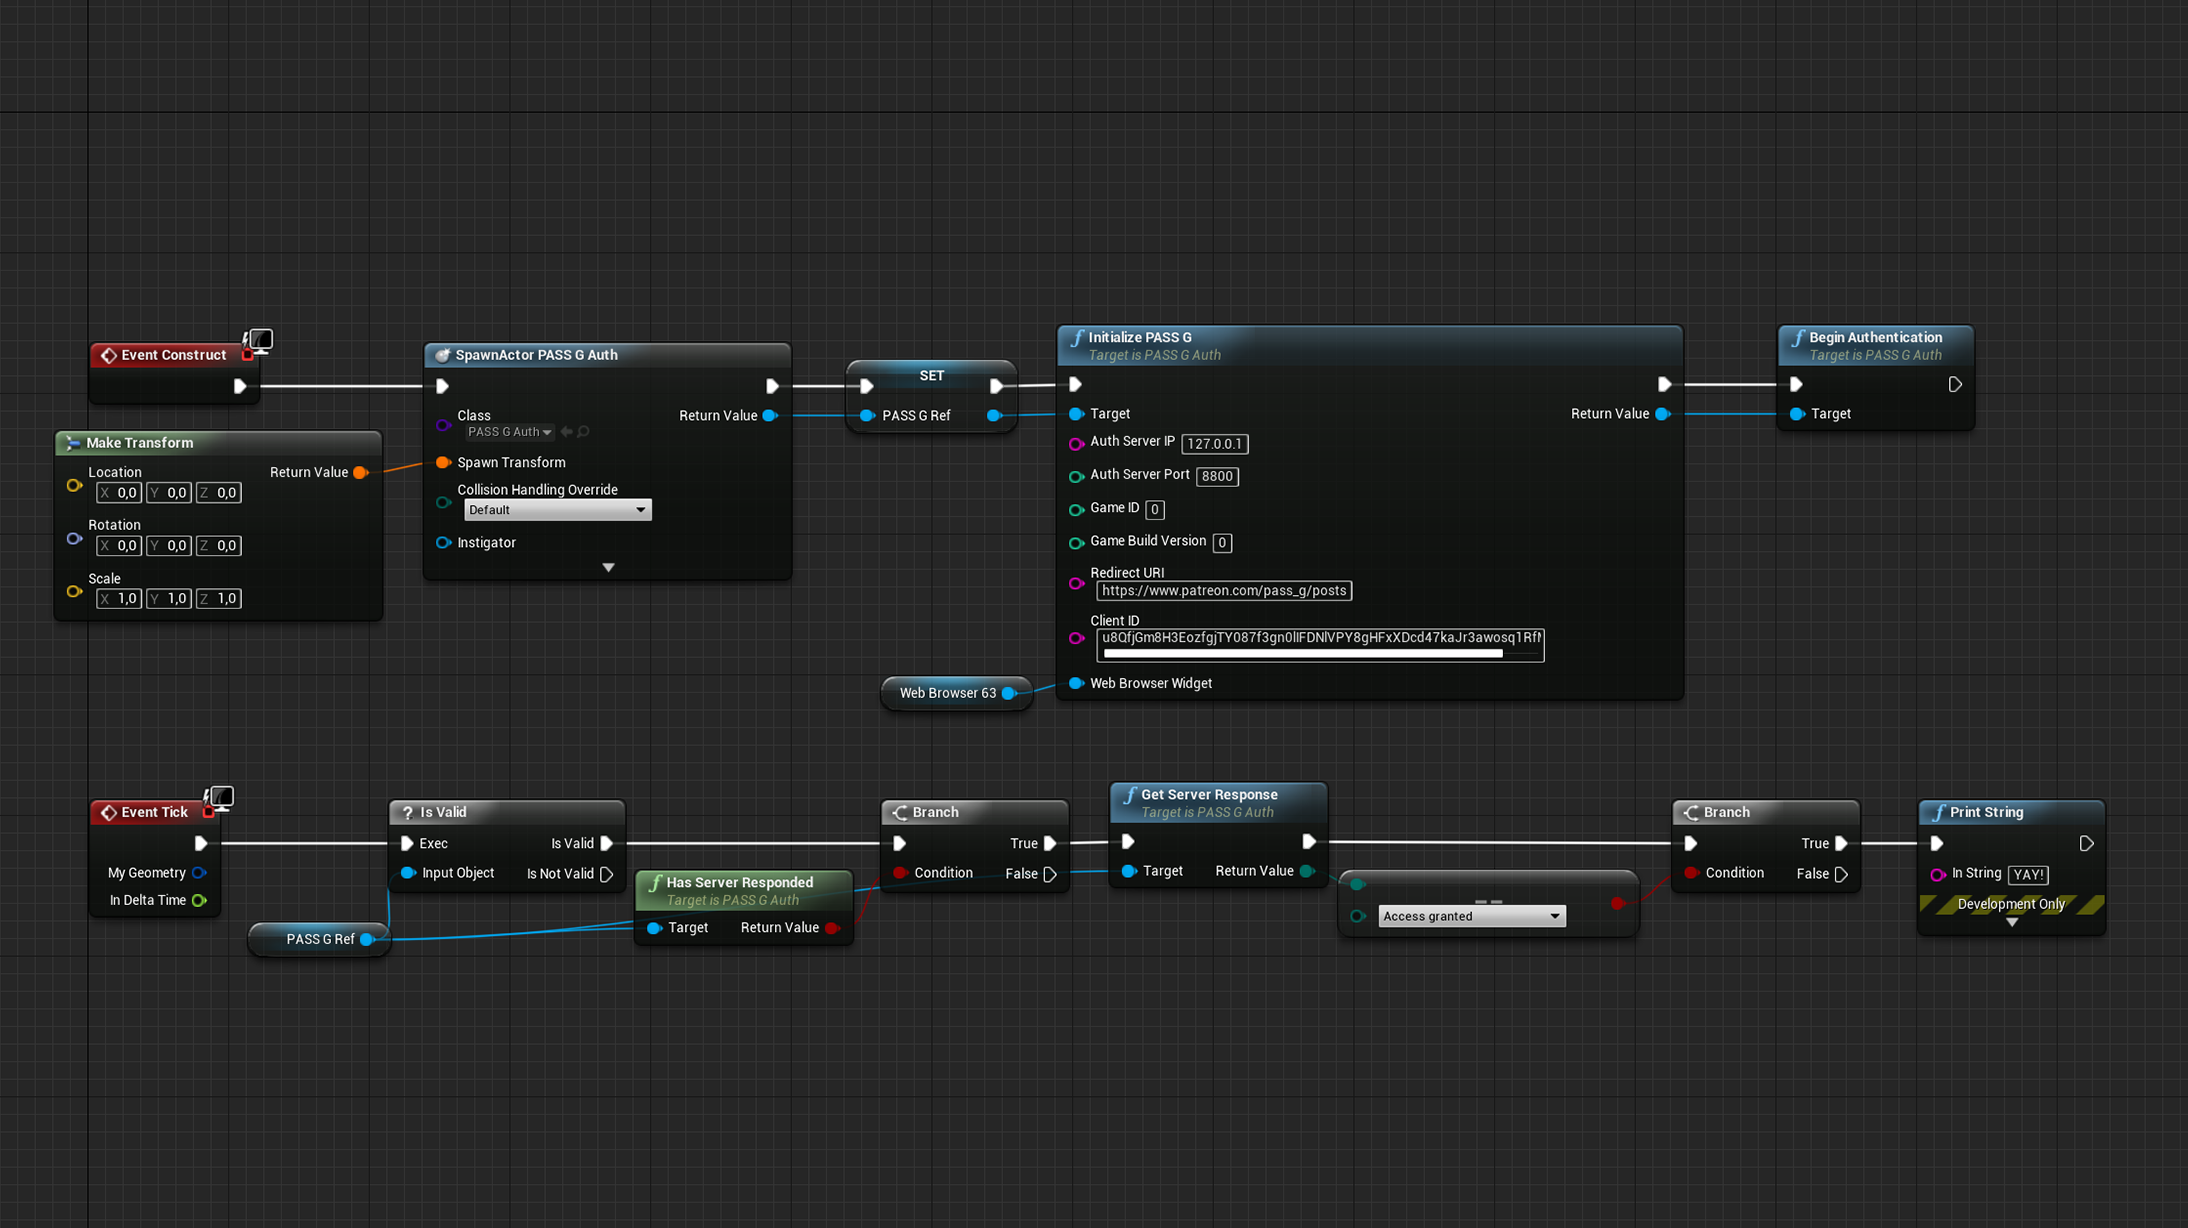
Task: Select the Make Transform node header
Action: [218, 443]
